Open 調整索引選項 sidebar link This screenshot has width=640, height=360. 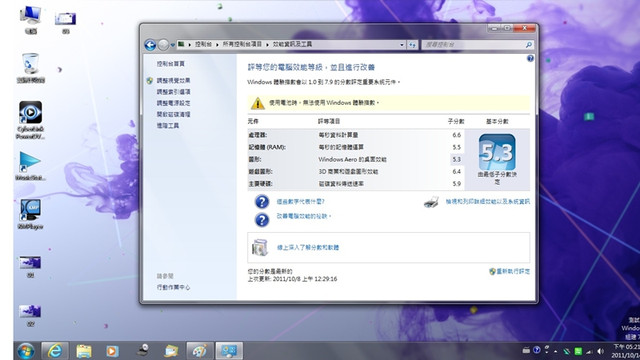(x=173, y=92)
